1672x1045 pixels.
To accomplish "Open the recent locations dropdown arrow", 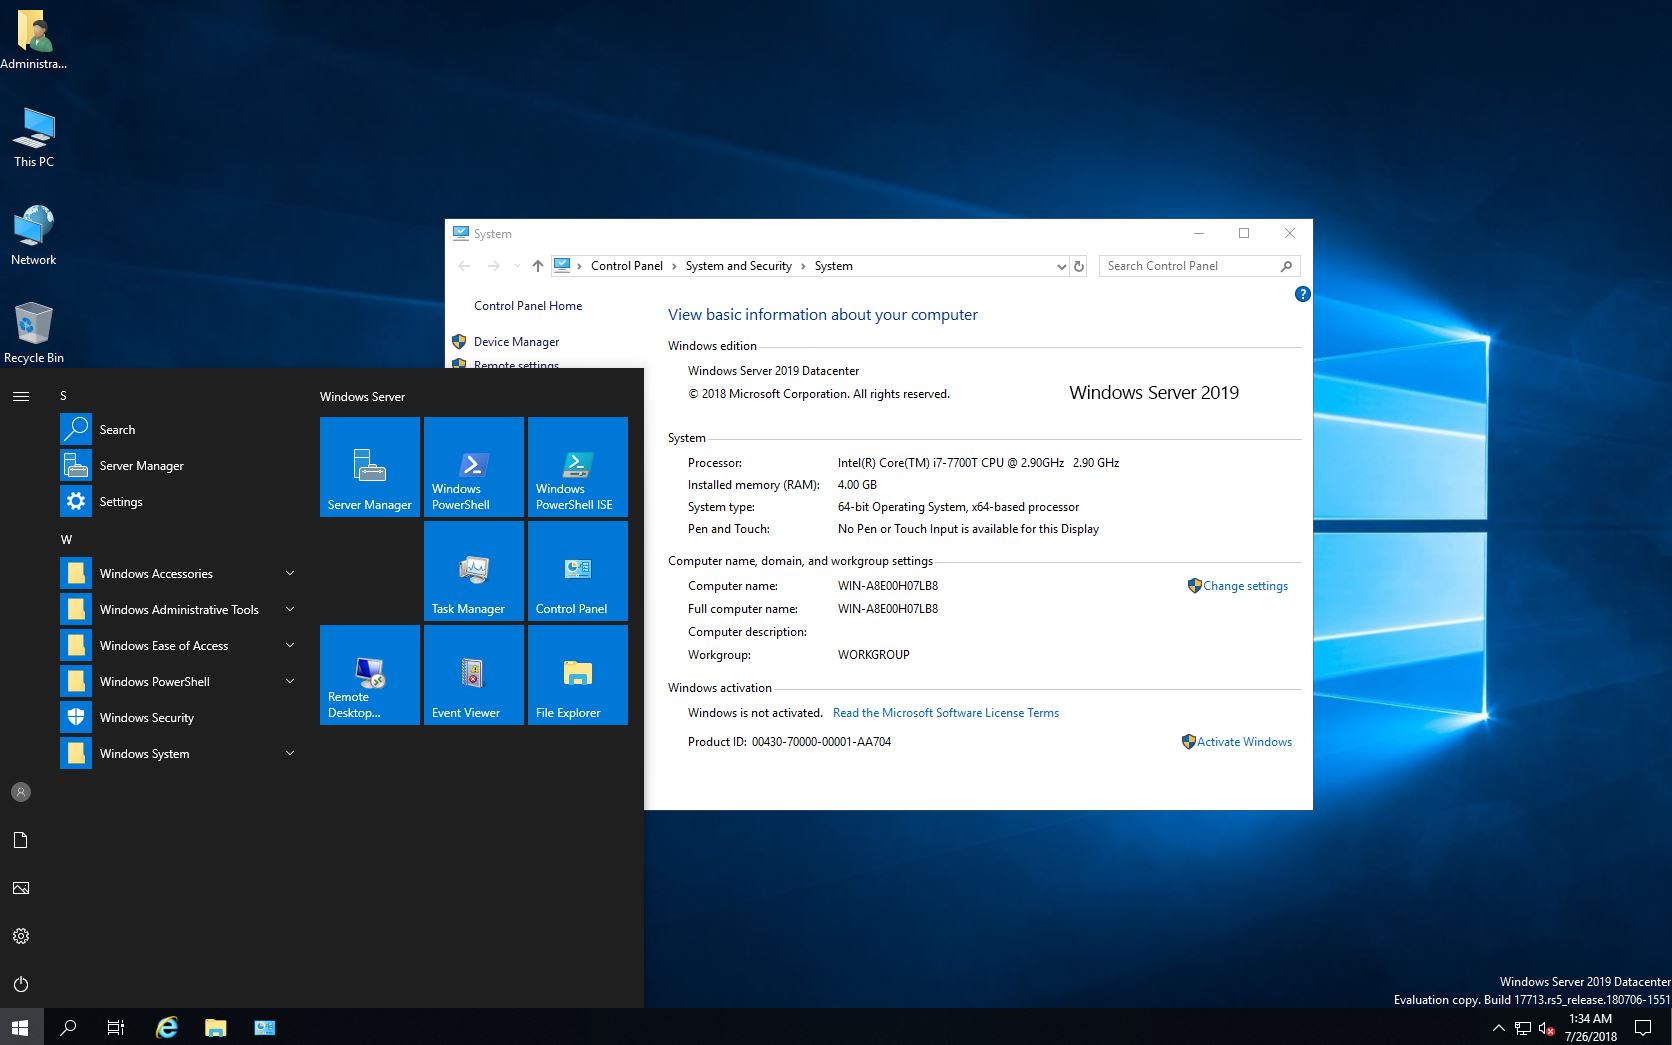I will click(517, 266).
